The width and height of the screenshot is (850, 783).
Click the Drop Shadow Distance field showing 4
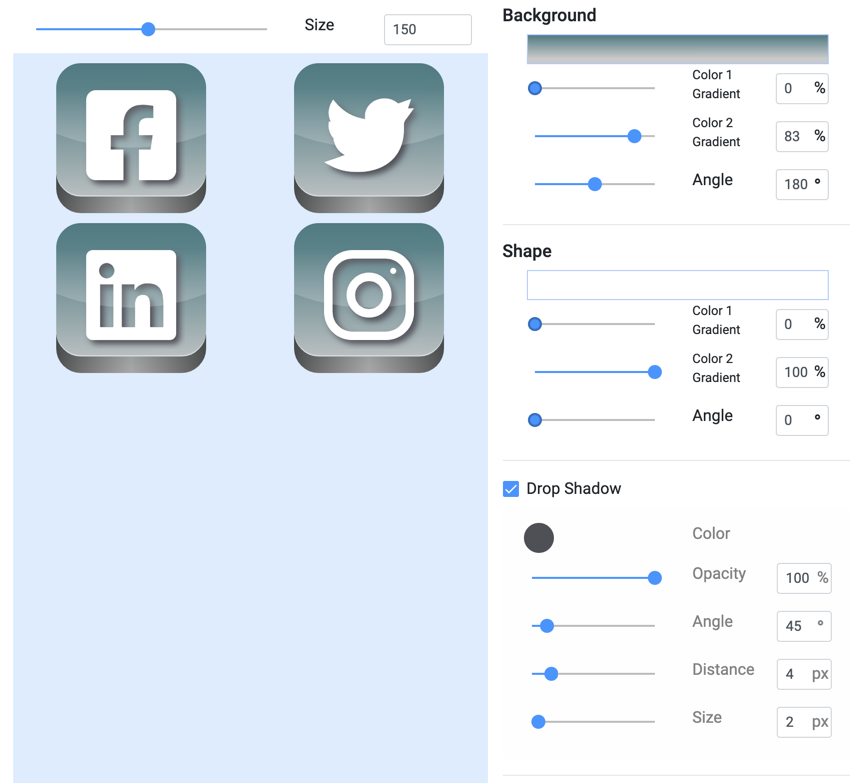[x=804, y=675]
